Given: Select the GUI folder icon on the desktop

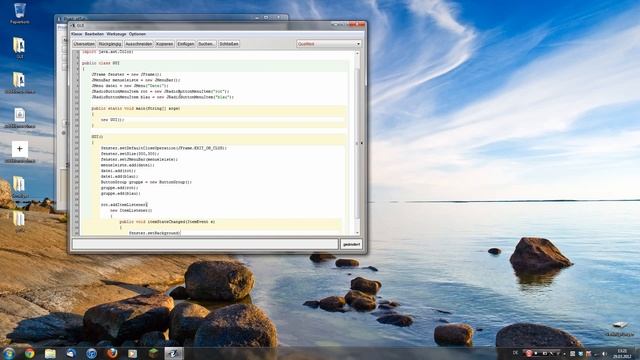Looking at the screenshot, I should click(19, 48).
